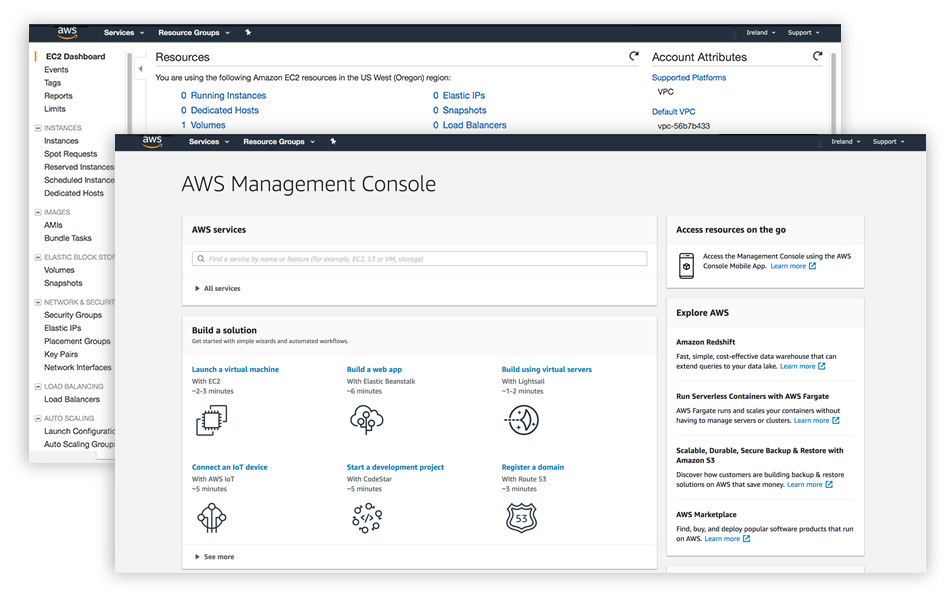Refresh the Resources panel in EC2 window

point(634,56)
